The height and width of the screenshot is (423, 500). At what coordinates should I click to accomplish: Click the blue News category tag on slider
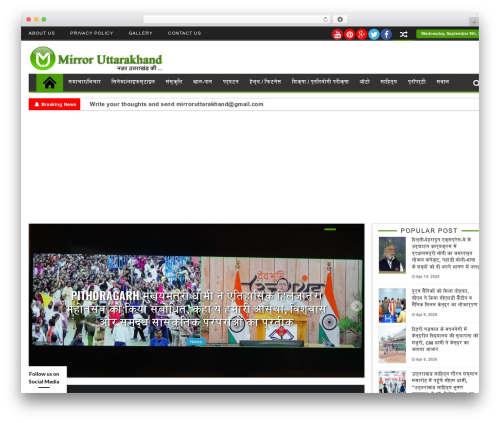pos(196,341)
